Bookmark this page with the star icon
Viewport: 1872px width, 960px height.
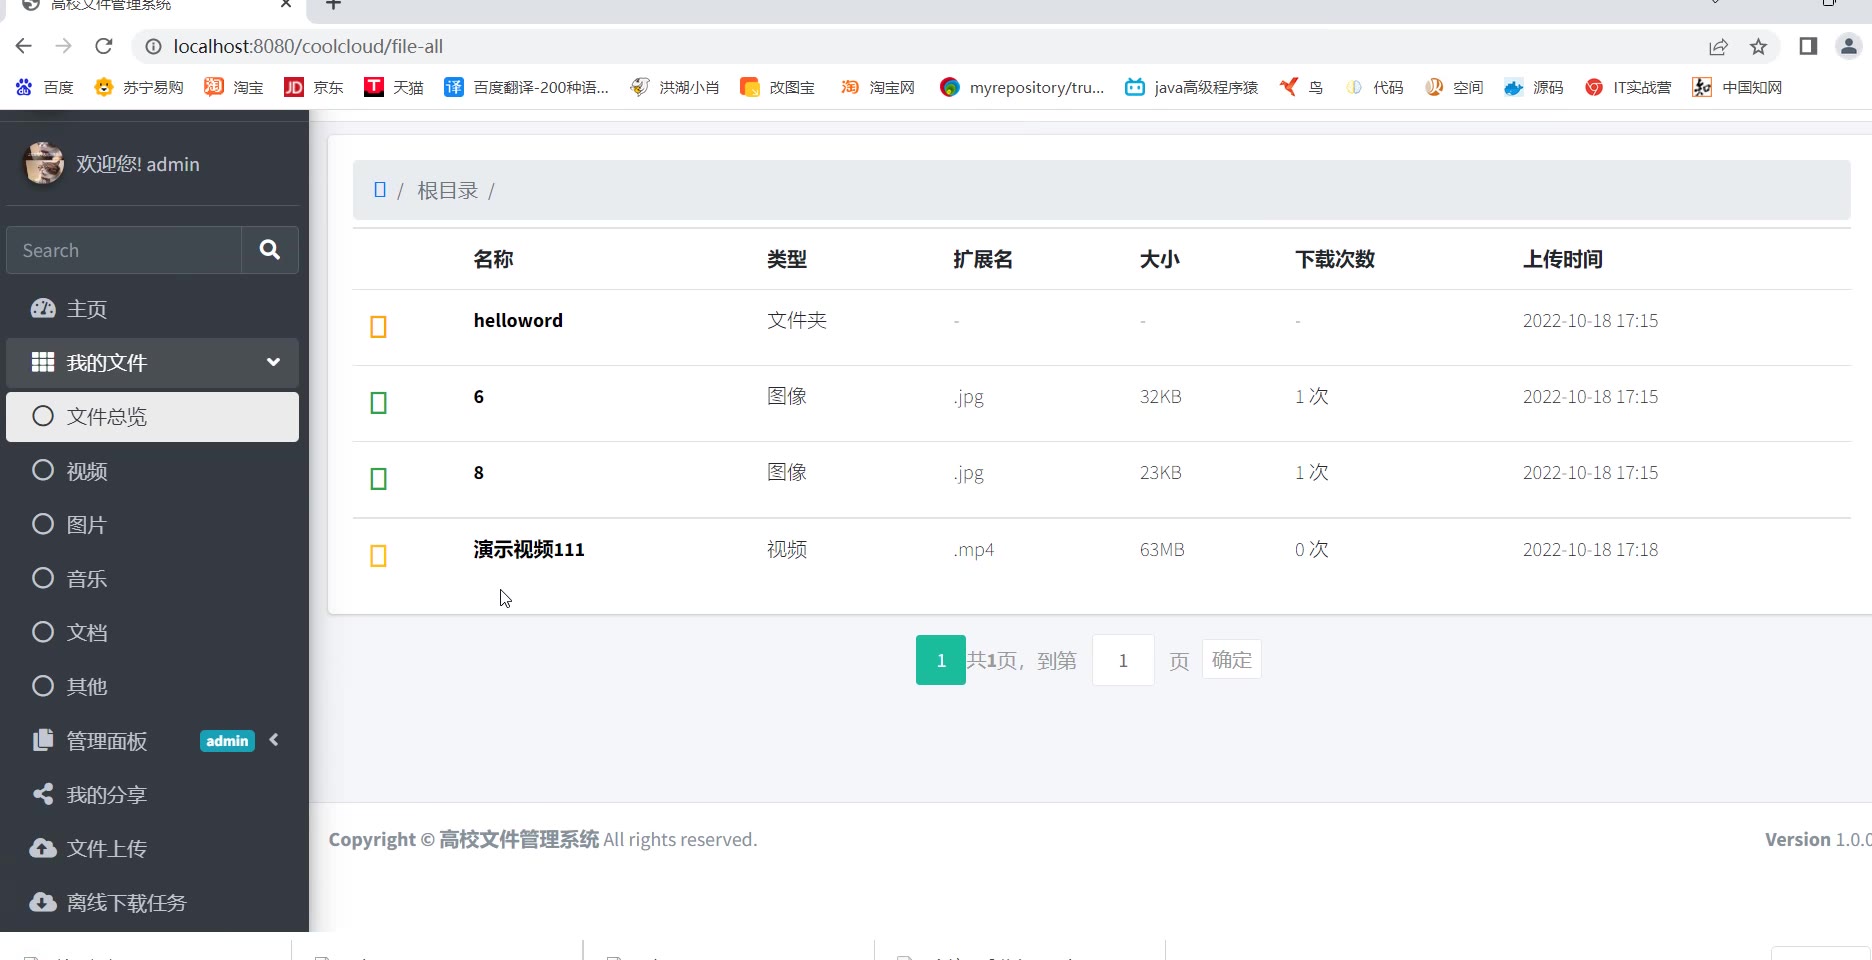point(1758,47)
